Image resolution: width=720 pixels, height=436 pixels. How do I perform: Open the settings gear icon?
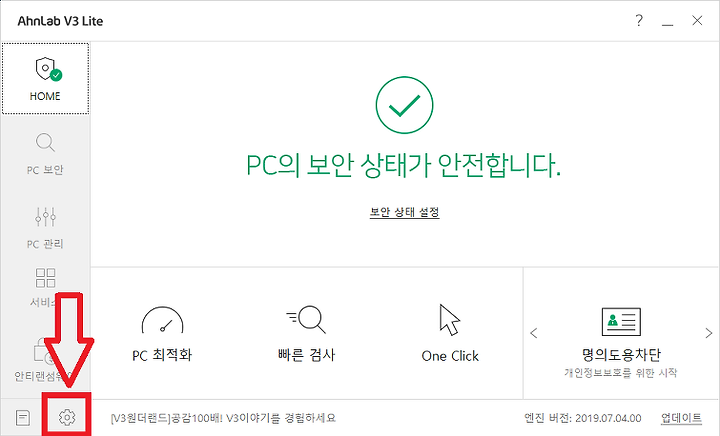pyautogui.click(x=67, y=417)
